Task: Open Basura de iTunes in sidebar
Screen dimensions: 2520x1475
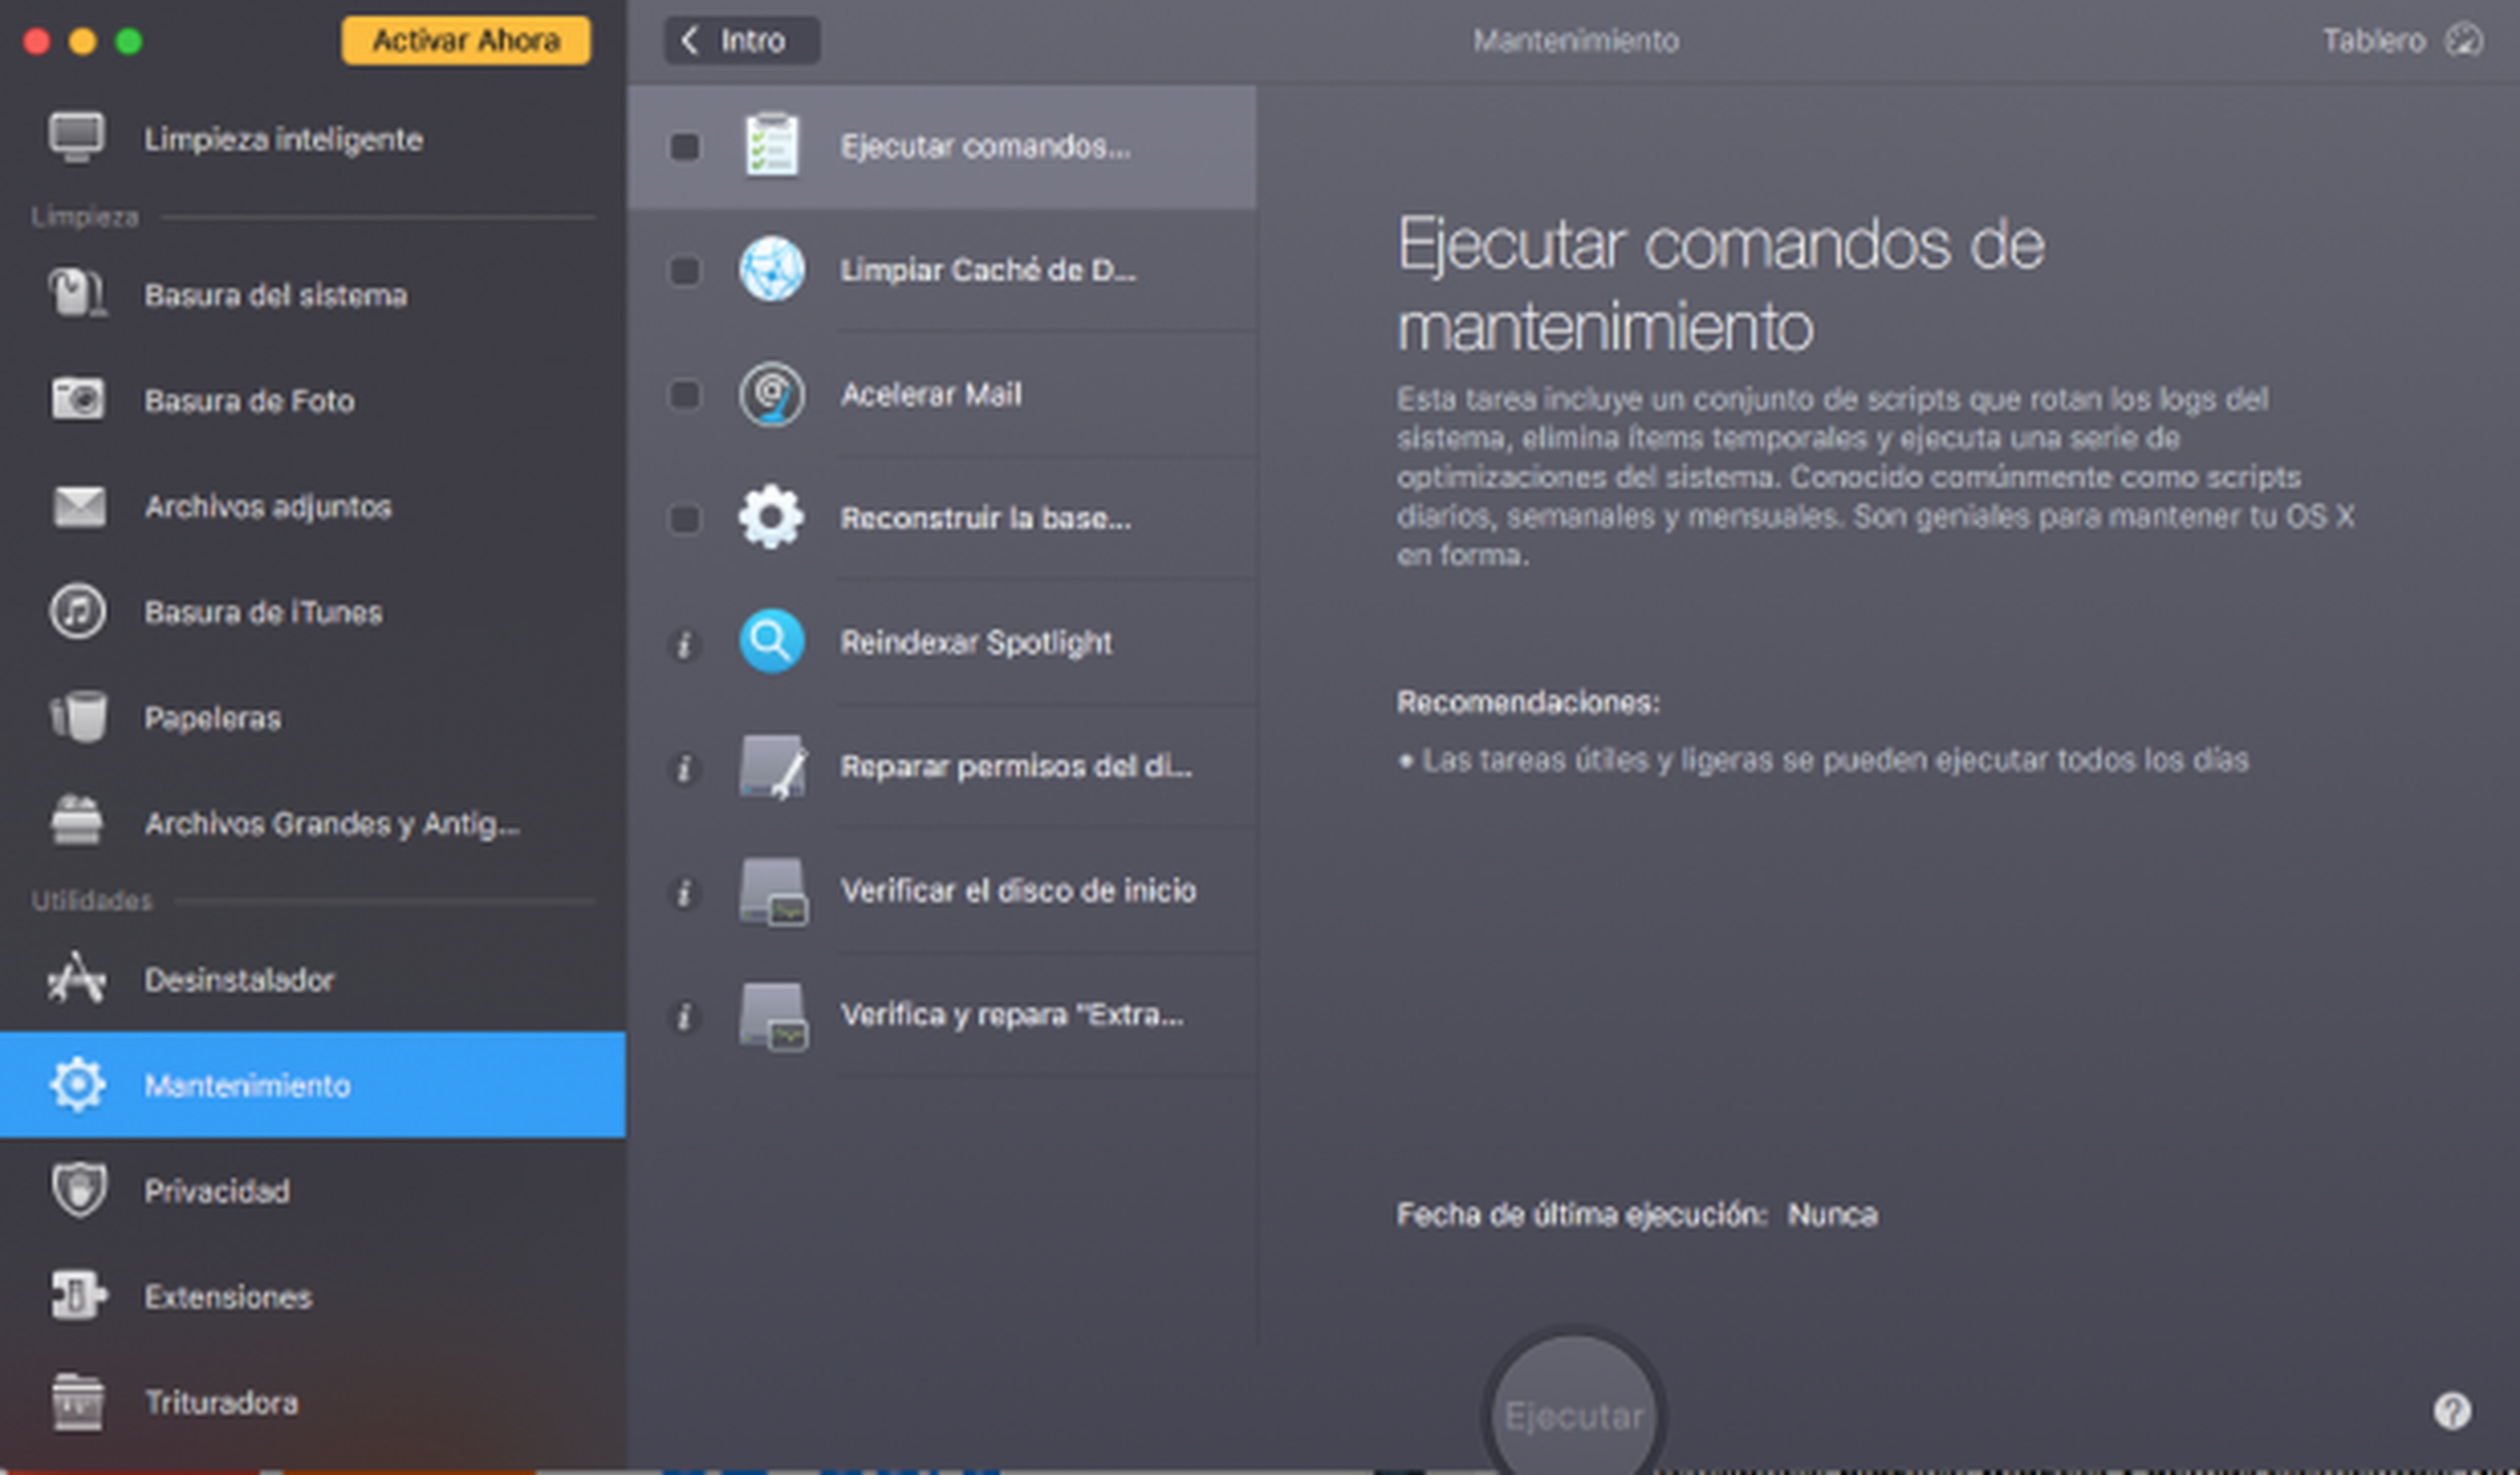Action: pos(313,611)
